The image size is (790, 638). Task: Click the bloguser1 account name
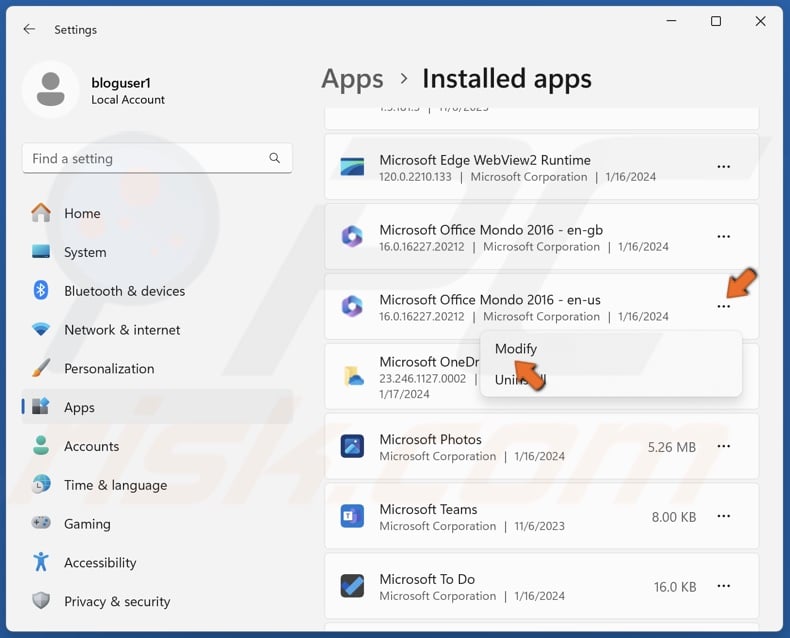121,83
